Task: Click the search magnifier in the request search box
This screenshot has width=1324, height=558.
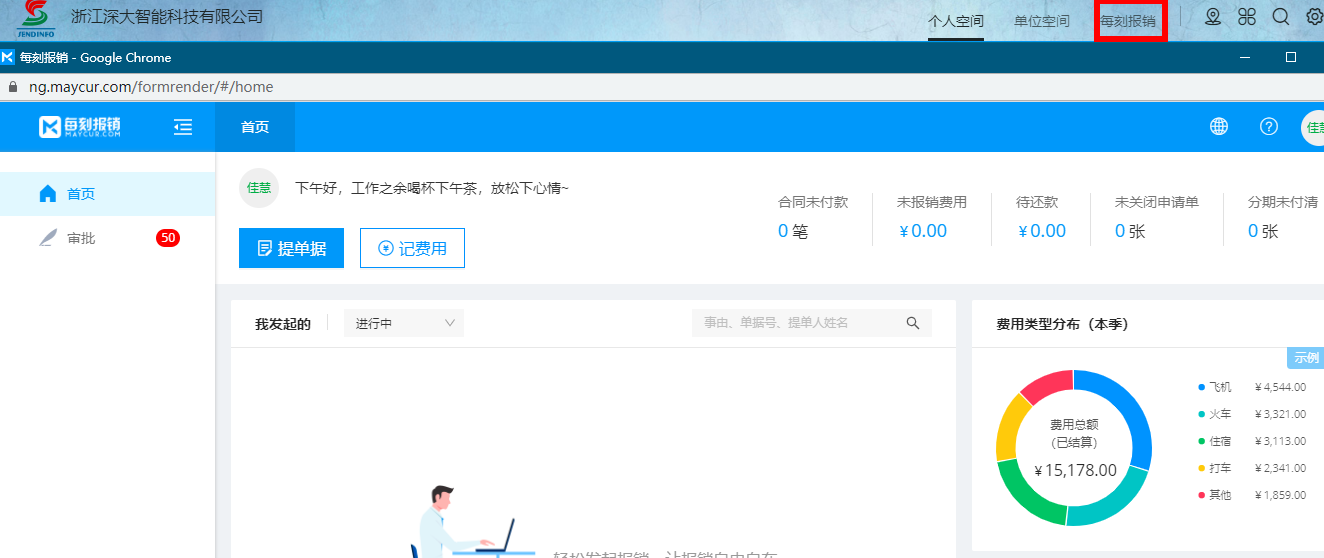Action: coord(912,323)
